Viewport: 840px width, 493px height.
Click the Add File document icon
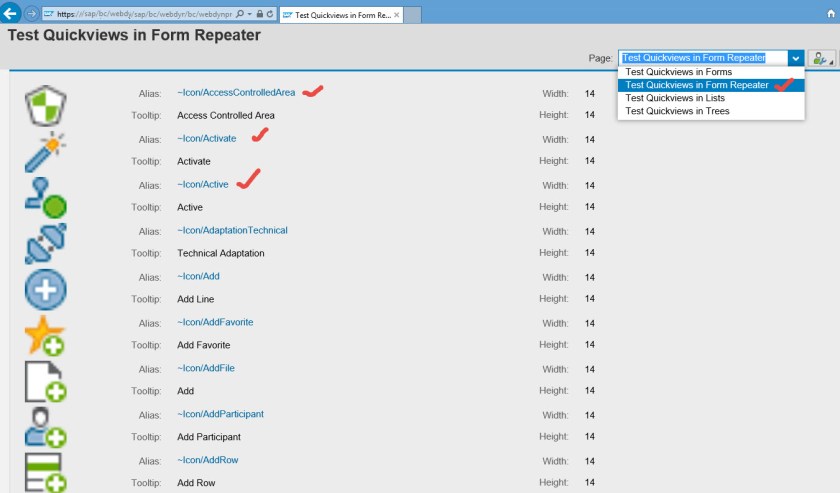pyautogui.click(x=46, y=382)
